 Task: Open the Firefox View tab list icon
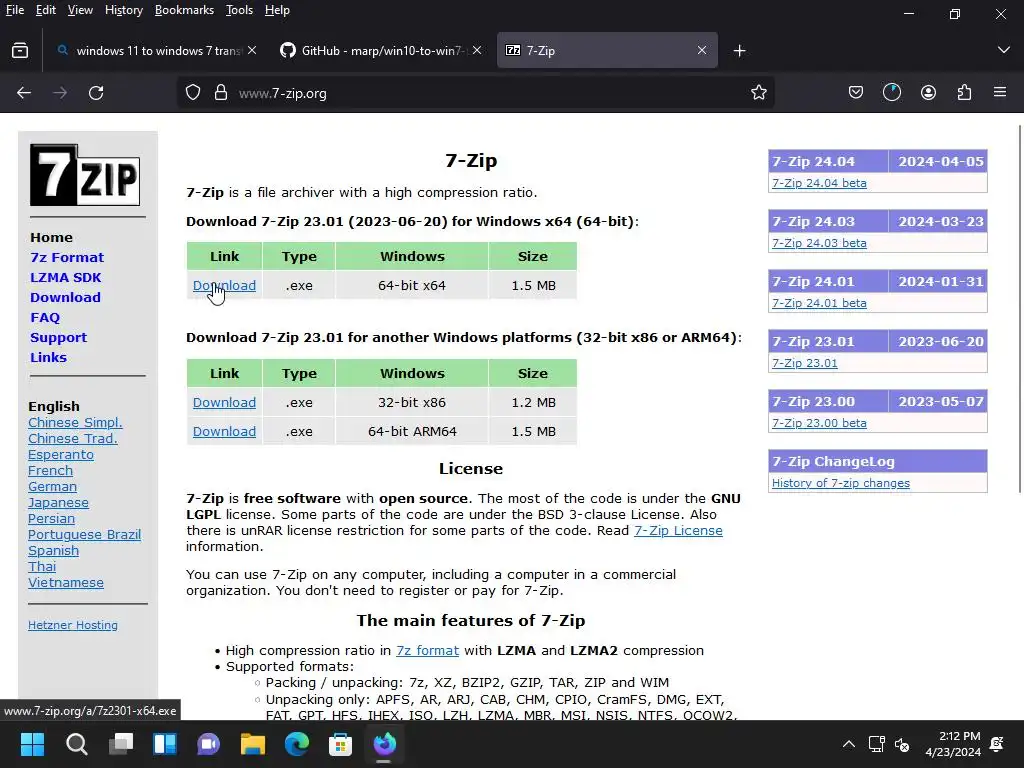20,50
